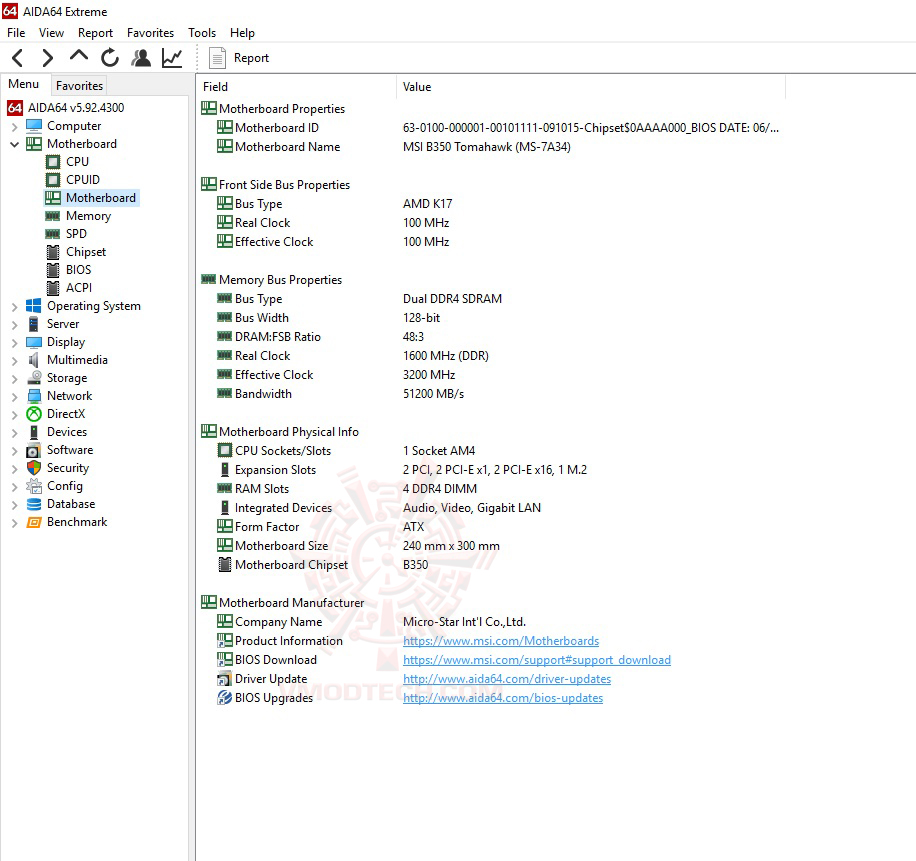The width and height of the screenshot is (916, 861).
Task: Switch to the Menu tab in sidebar
Action: pos(23,84)
